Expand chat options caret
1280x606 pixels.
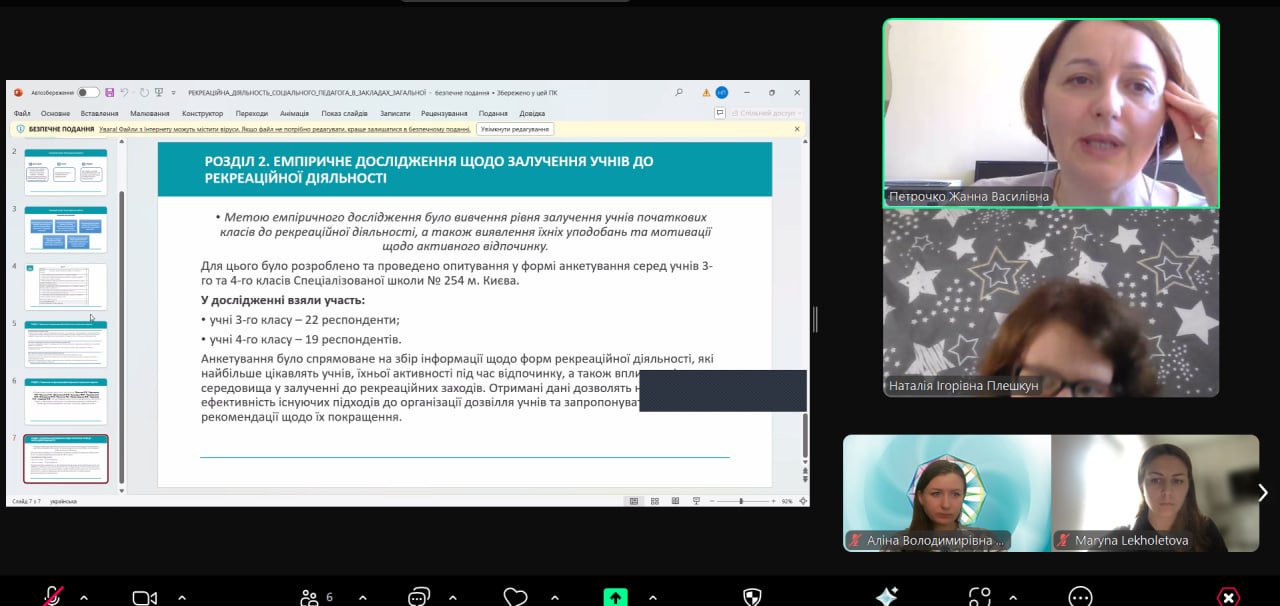point(452,598)
